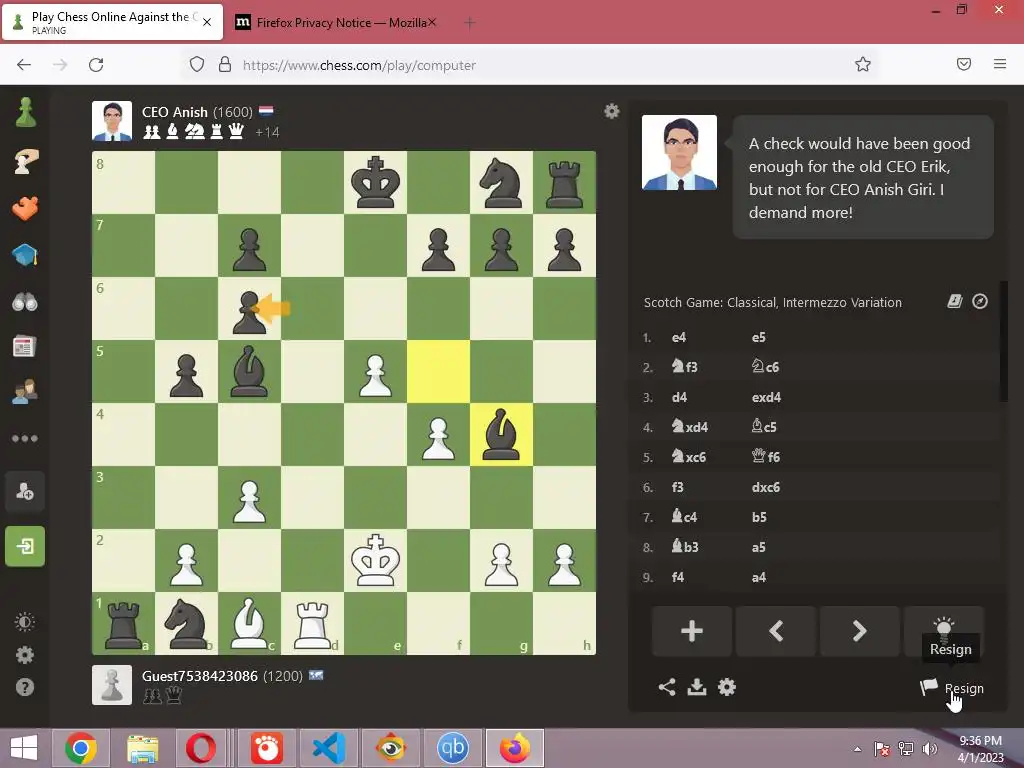
Task: Click the white king on e2
Action: pos(376,560)
